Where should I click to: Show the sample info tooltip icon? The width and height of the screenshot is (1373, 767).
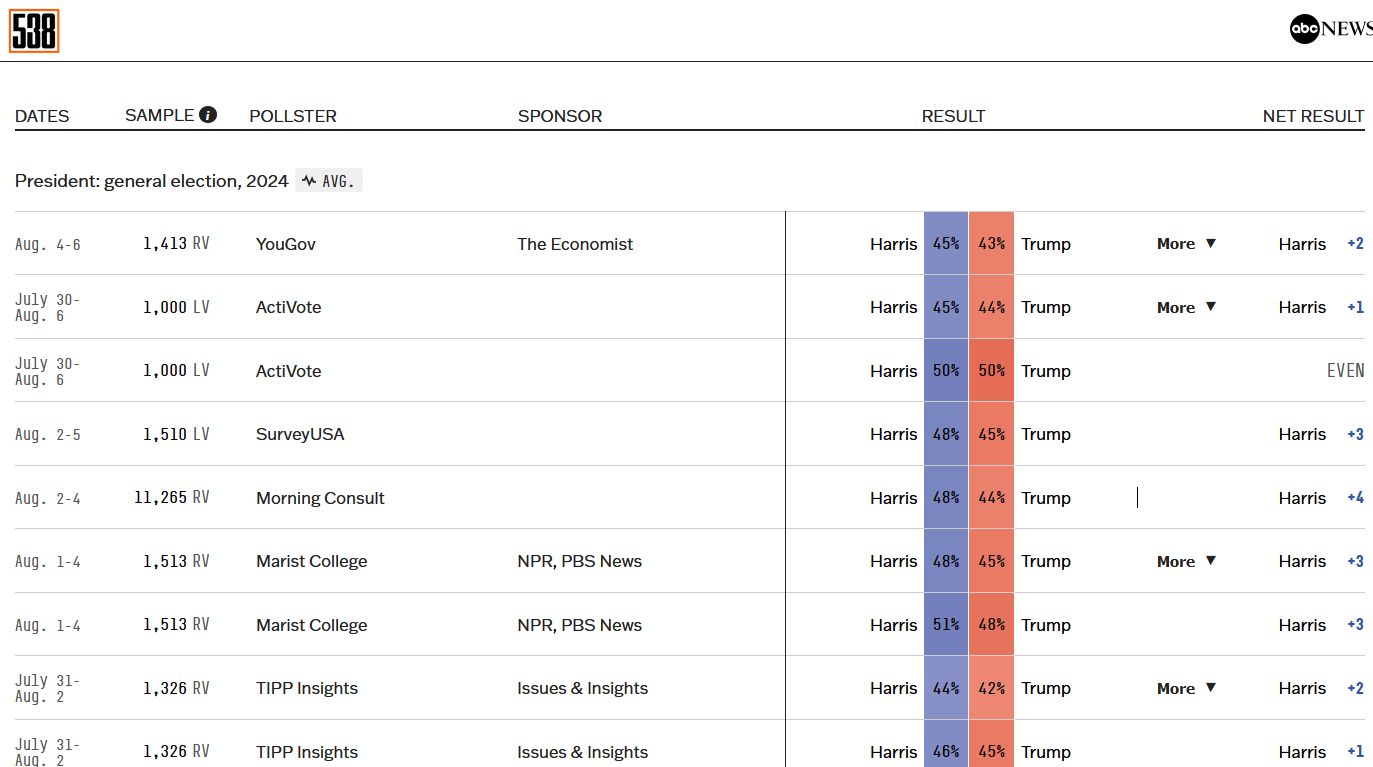tap(208, 115)
